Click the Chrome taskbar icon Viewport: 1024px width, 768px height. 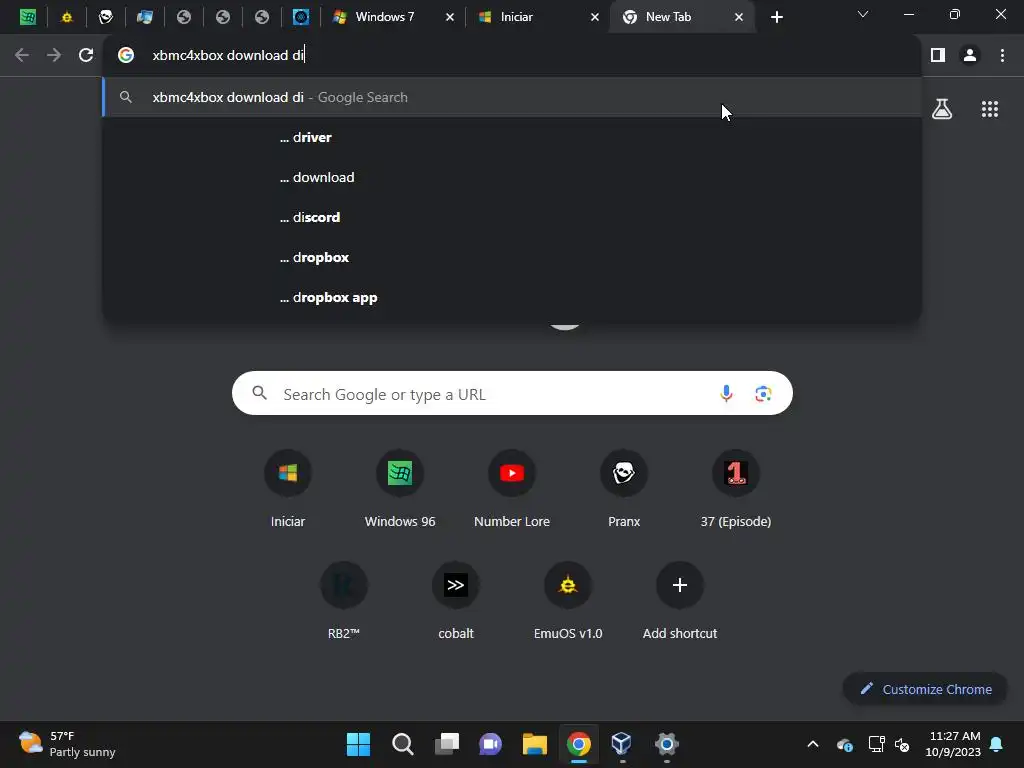point(579,744)
